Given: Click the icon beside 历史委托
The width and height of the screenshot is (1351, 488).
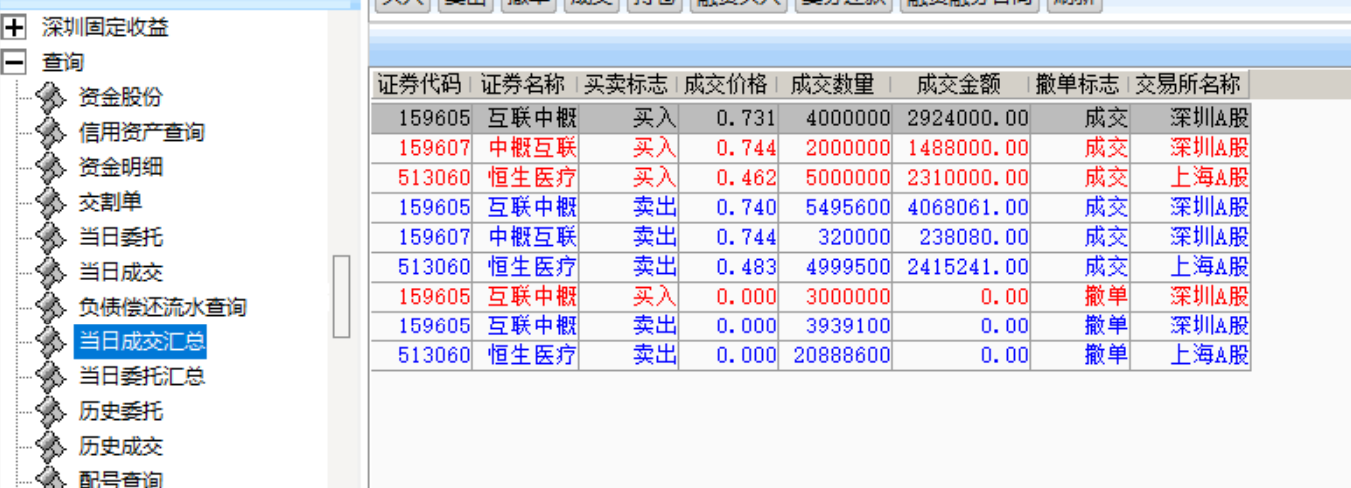Looking at the screenshot, I should coord(50,411).
